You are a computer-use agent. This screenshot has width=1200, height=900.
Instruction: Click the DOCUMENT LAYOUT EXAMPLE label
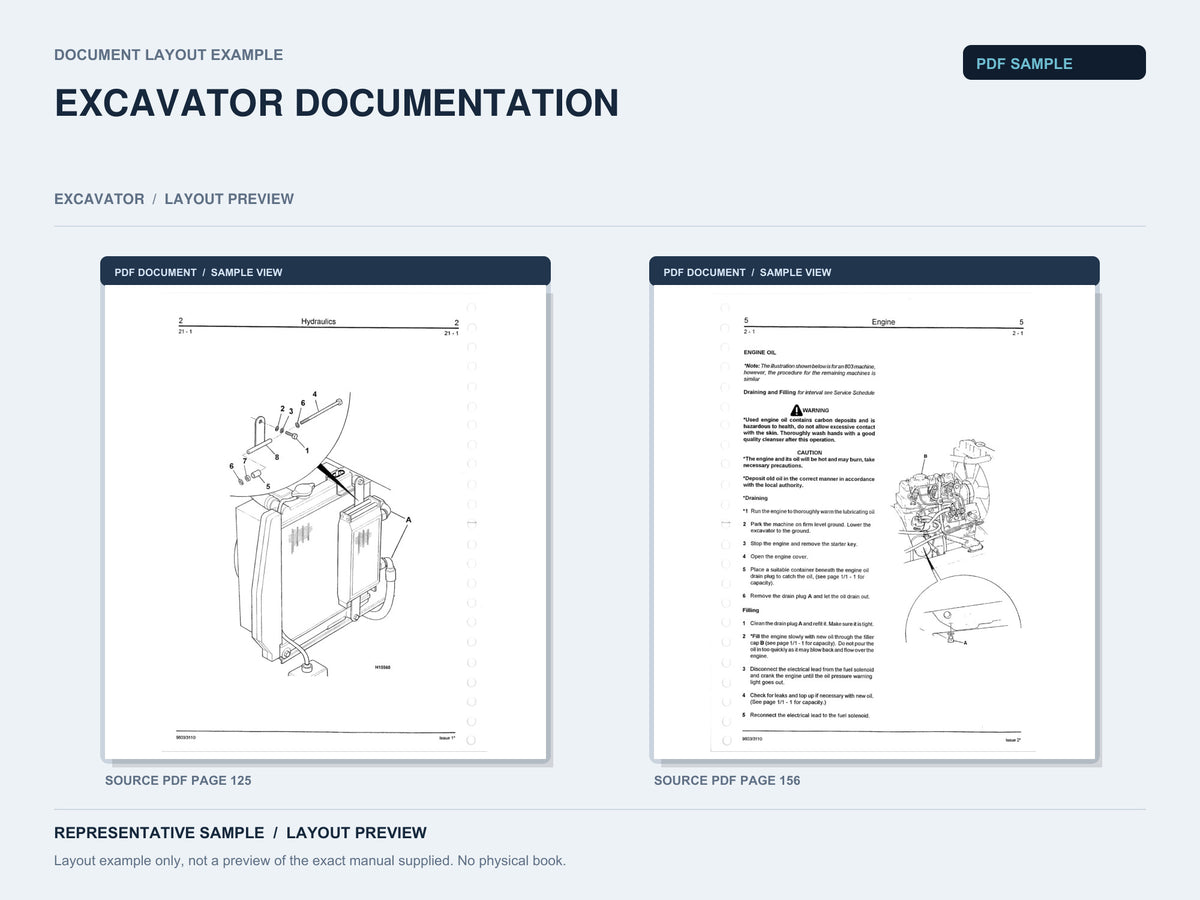point(168,55)
